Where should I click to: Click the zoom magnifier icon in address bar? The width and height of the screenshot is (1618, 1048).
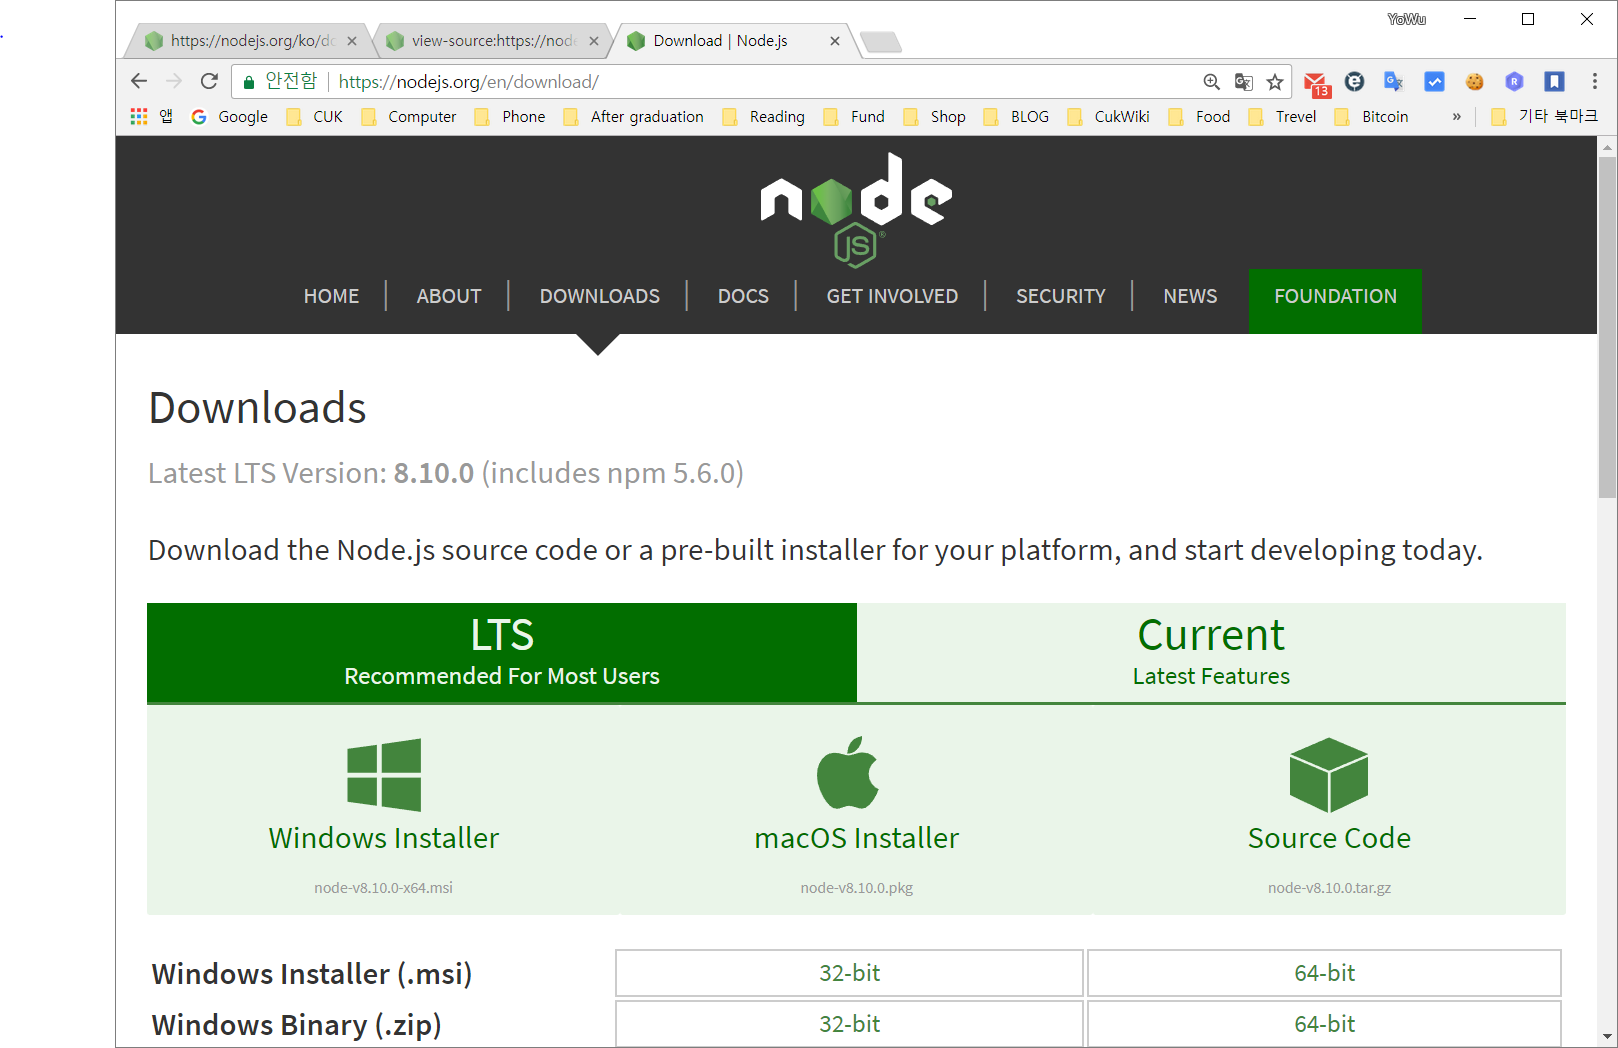tap(1212, 82)
